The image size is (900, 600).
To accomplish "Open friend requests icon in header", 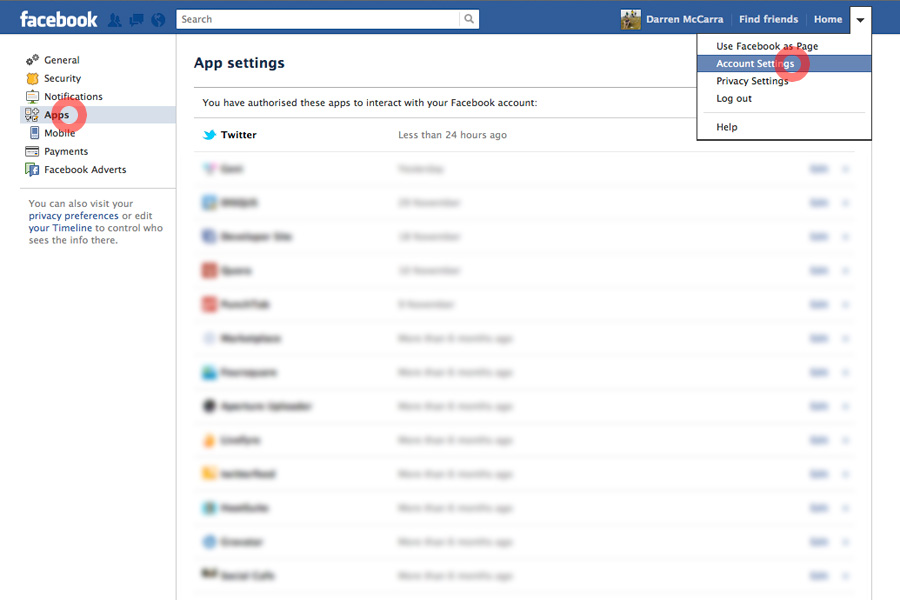I will [115, 19].
